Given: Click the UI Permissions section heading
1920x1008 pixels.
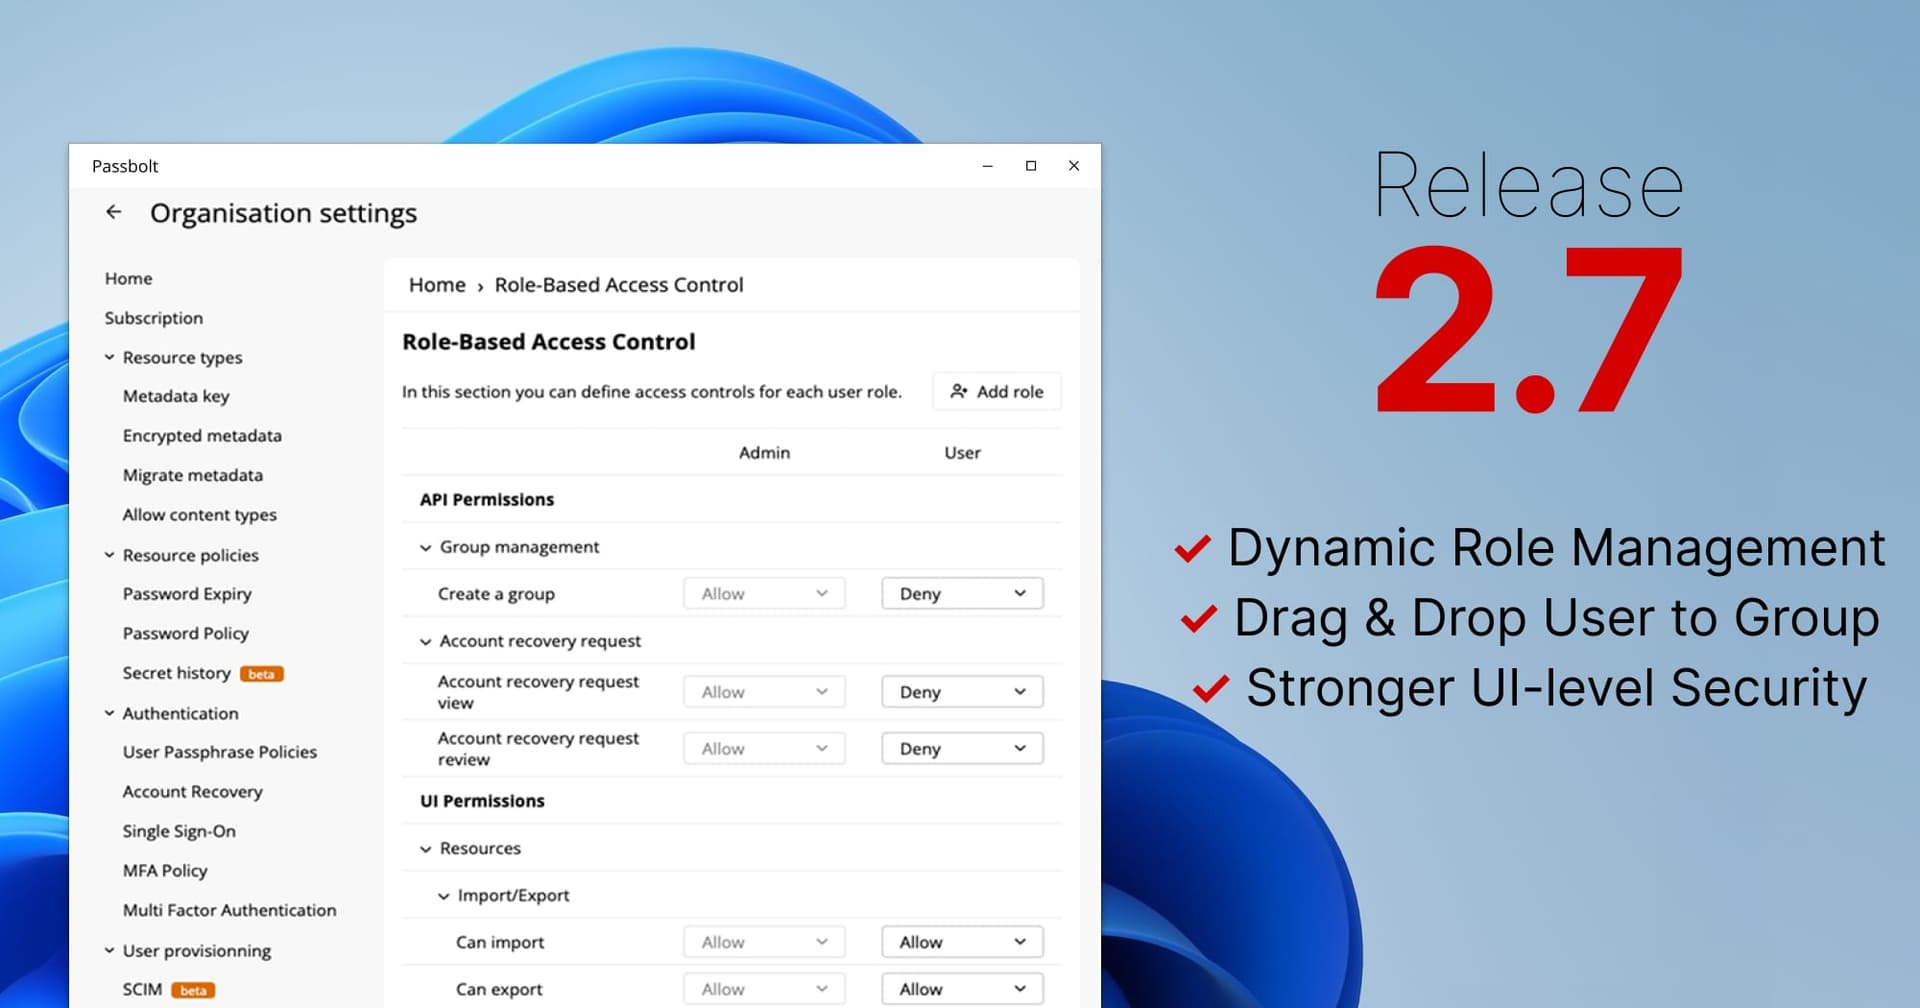Looking at the screenshot, I should (482, 801).
